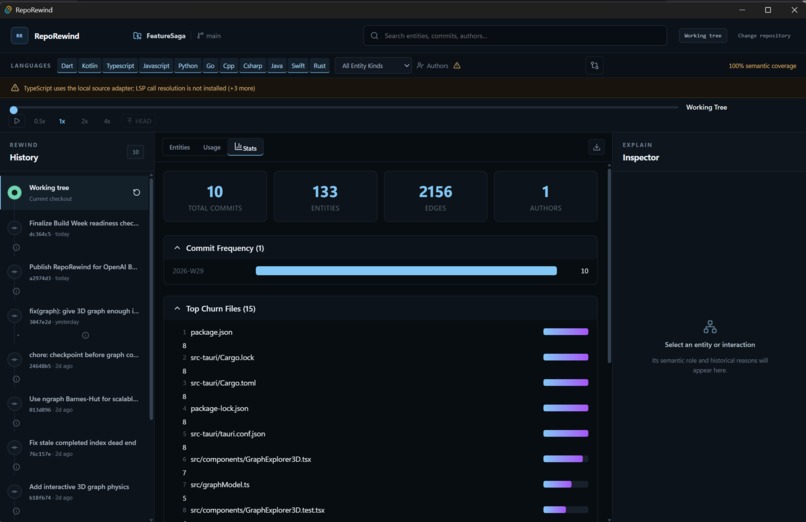Image resolution: width=806 pixels, height=522 pixels.
Task: Set playback speed to 1x
Action: point(62,121)
